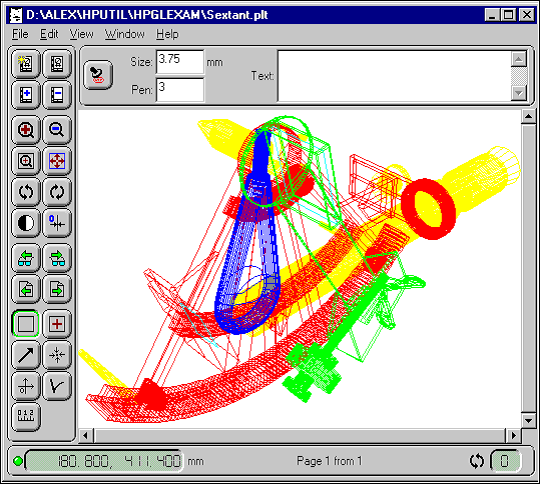Click the green status light in the status bar
Viewport: 540px width, 484px height.
pyautogui.click(x=18, y=461)
